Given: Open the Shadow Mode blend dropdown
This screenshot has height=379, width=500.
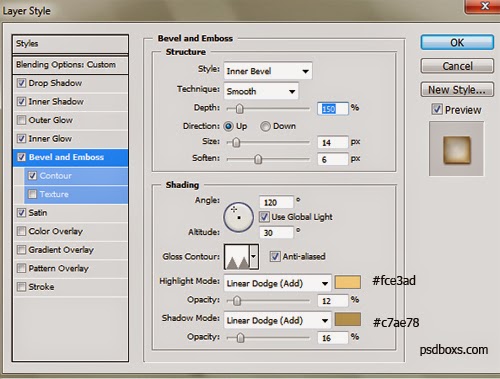Looking at the screenshot, I should coord(278,320).
